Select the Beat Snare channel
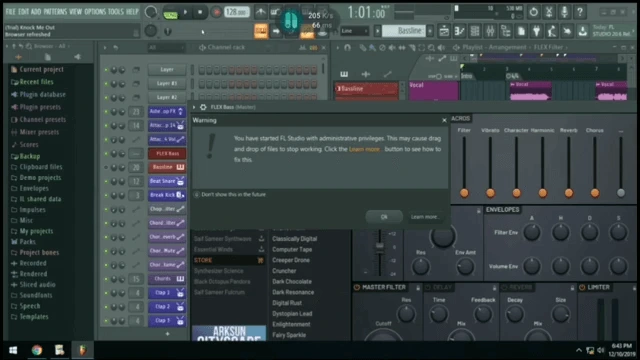Viewport: 640px width, 360px height. pyautogui.click(x=167, y=181)
